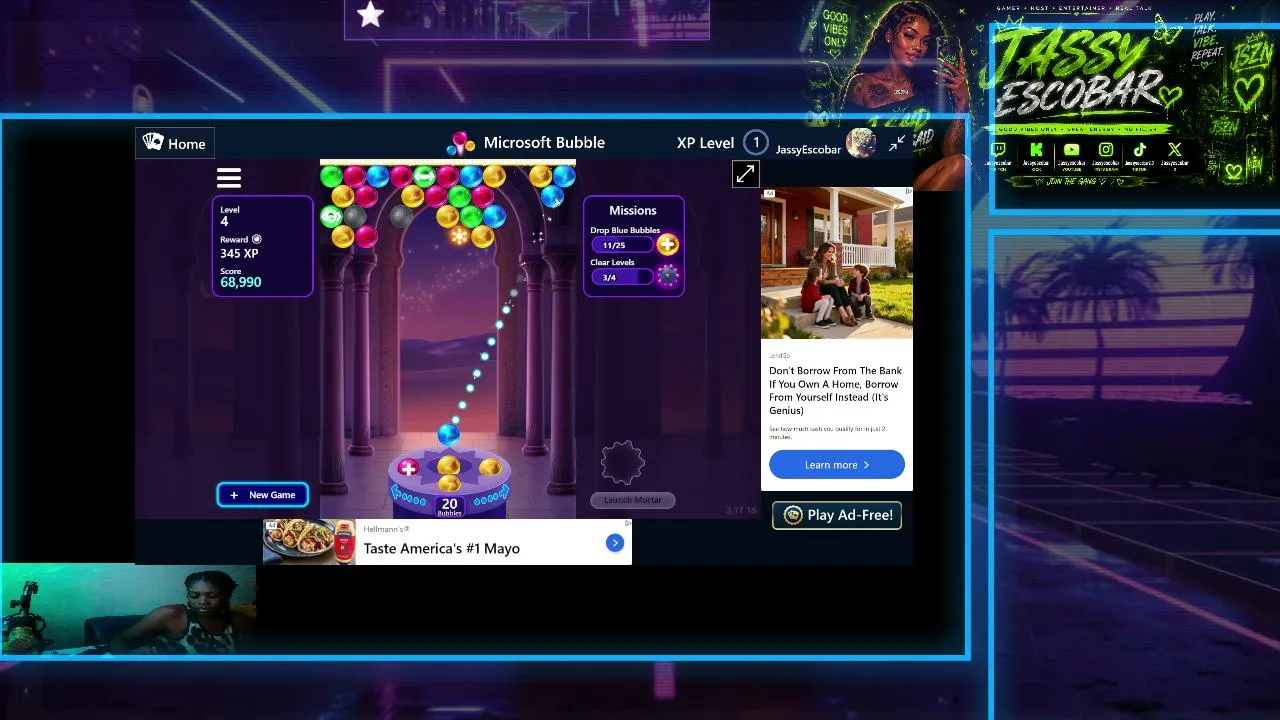
Task: Click the gray stone bubble under the arch
Action: pos(402,216)
